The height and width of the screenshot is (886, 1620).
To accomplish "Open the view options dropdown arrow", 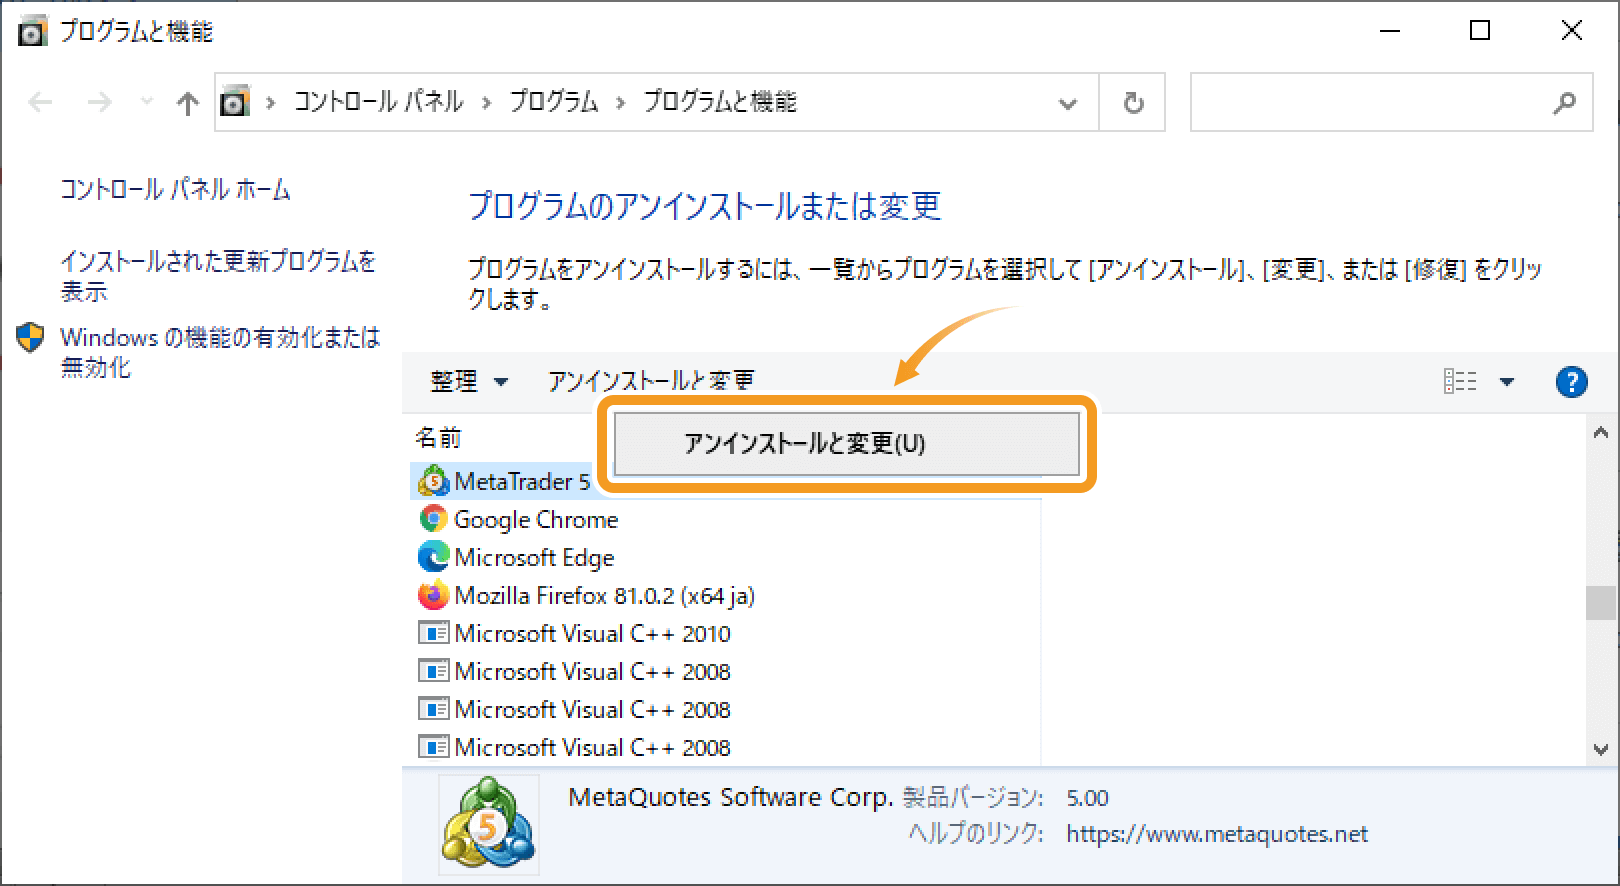I will pyautogui.click(x=1507, y=381).
